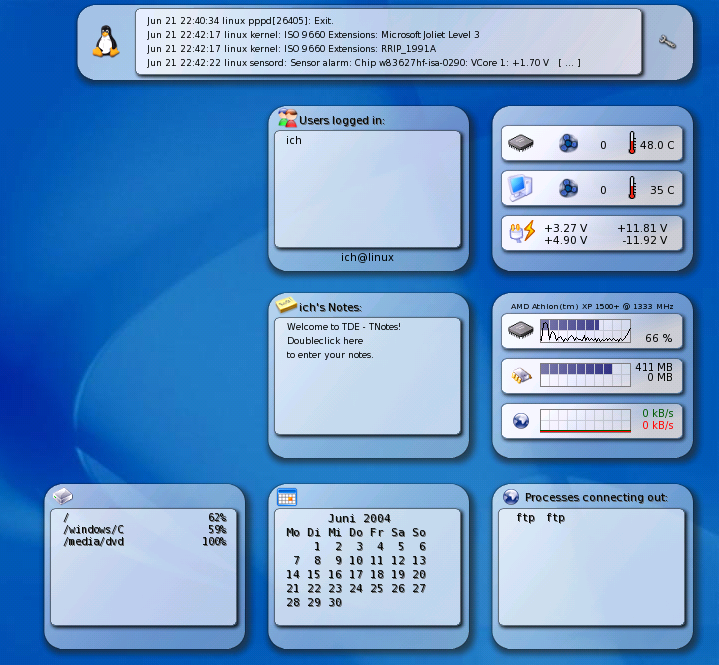Open settings via the wrench icon
This screenshot has width=719, height=665.
tap(667, 42)
